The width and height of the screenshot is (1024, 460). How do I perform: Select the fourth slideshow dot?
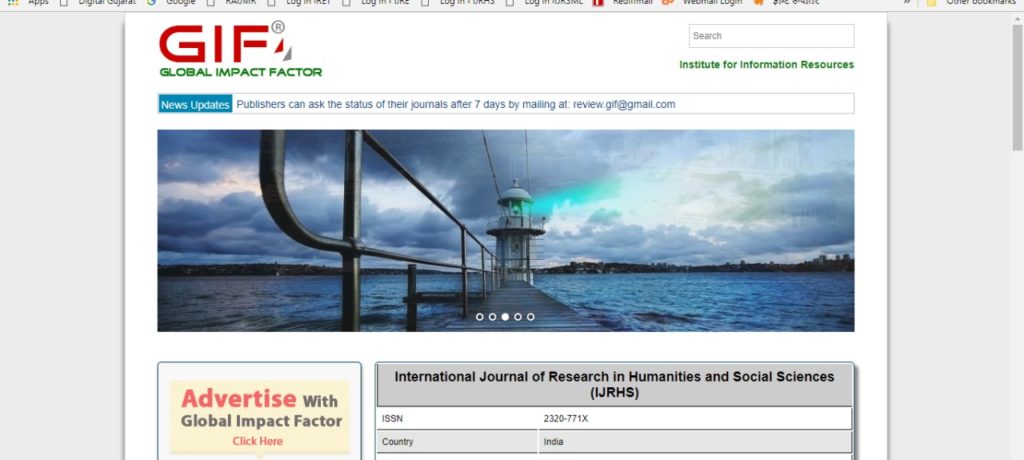click(x=518, y=317)
